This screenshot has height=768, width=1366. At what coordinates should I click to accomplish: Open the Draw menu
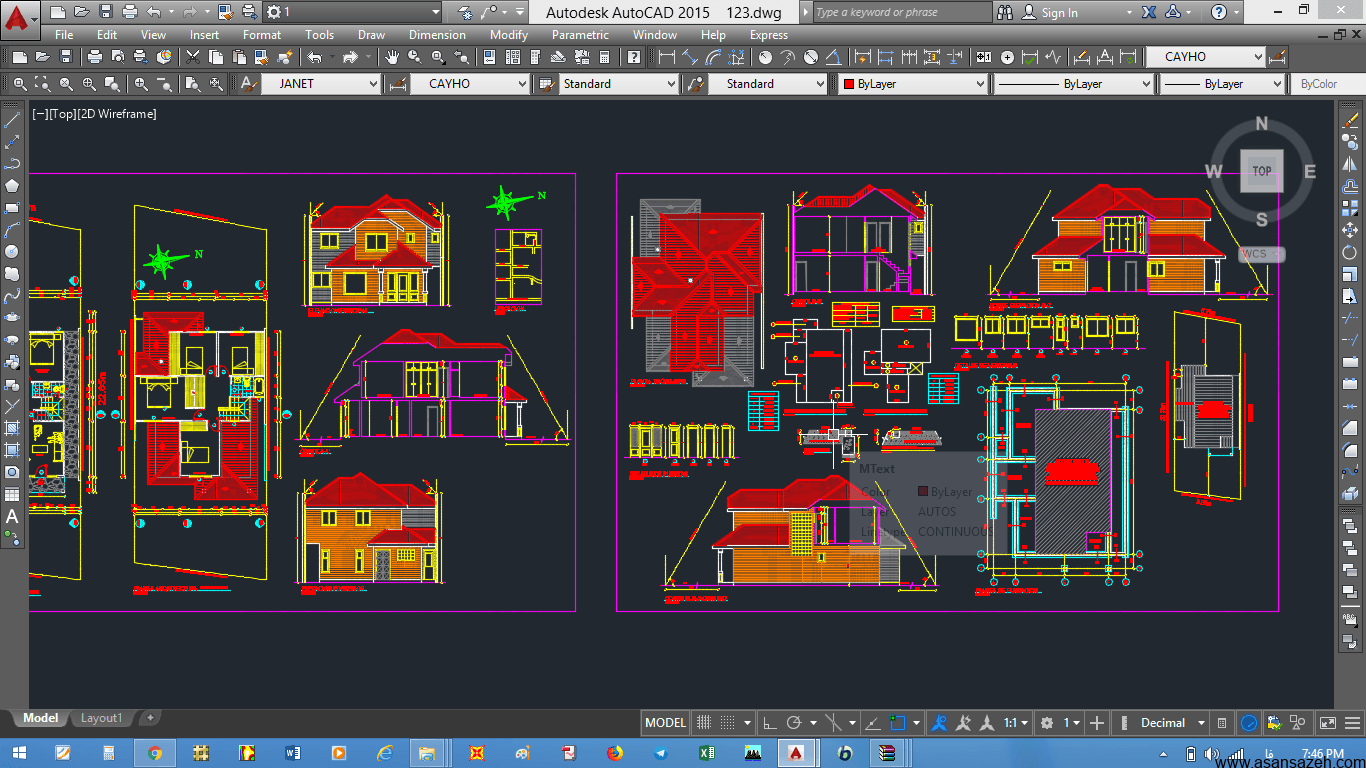[x=371, y=35]
